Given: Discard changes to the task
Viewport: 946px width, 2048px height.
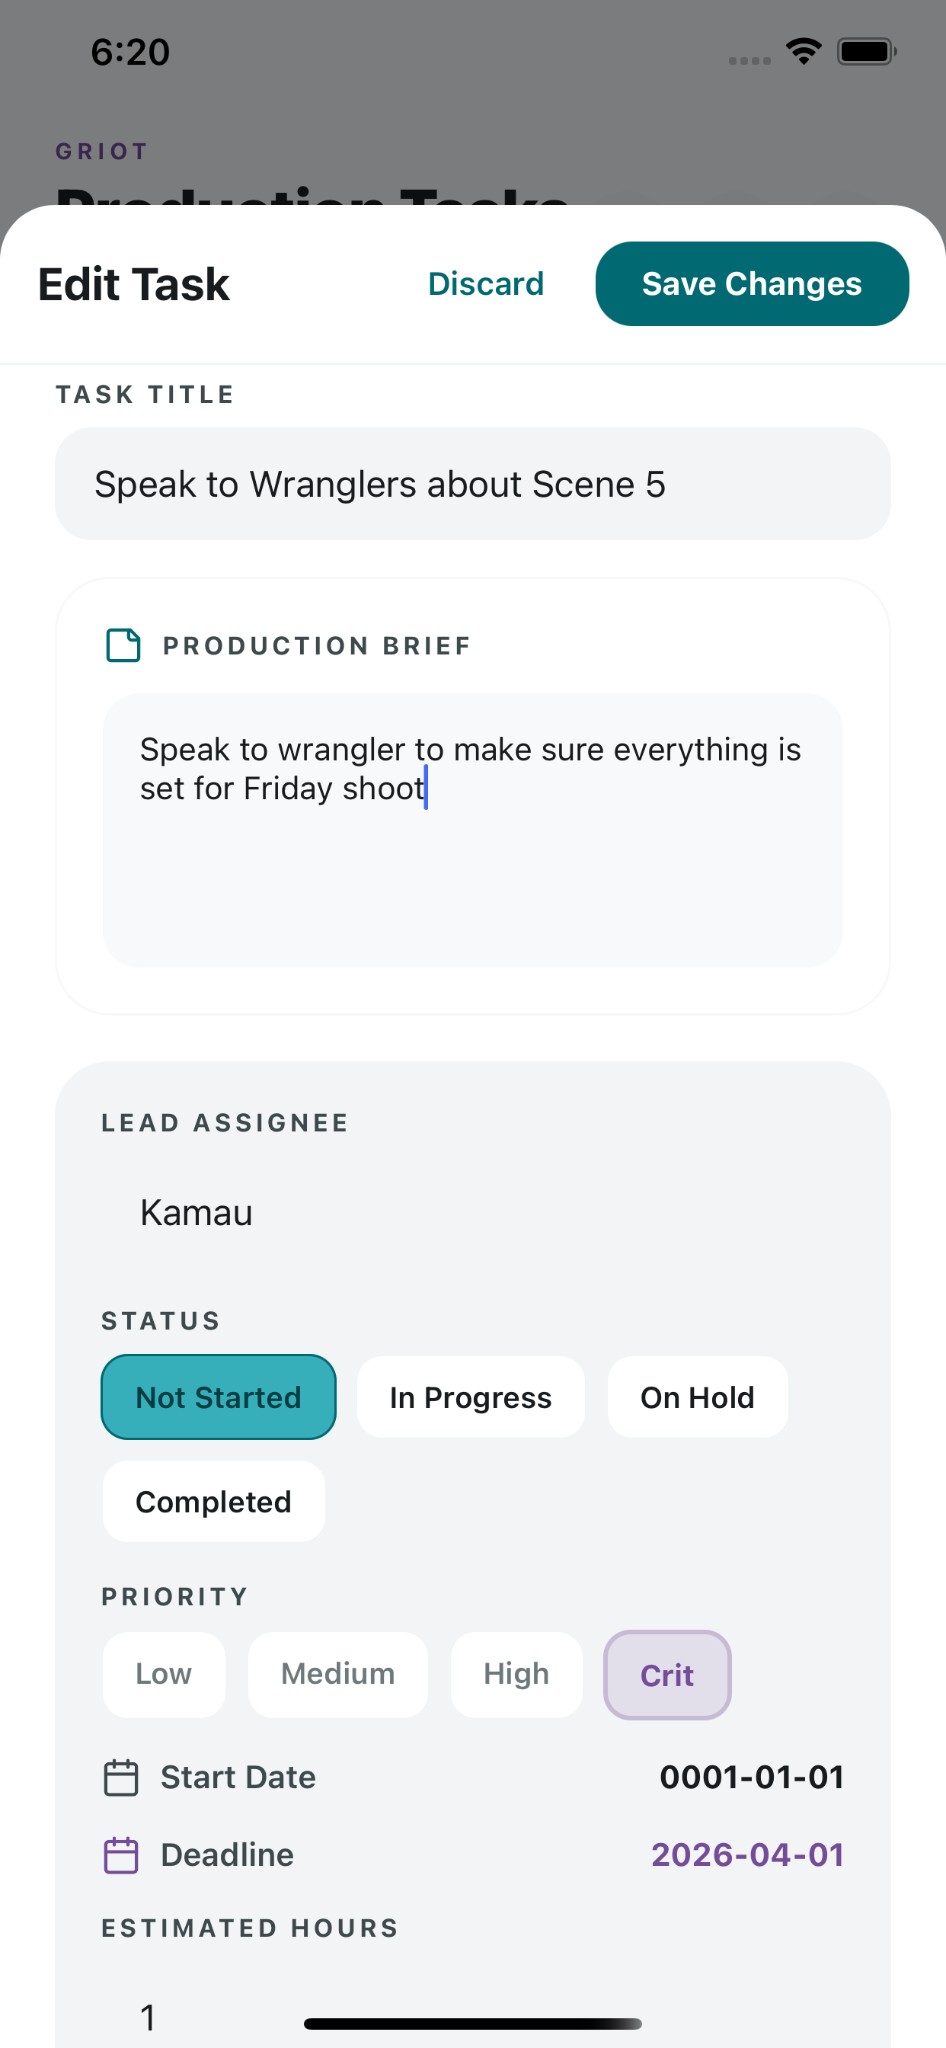Looking at the screenshot, I should point(485,284).
